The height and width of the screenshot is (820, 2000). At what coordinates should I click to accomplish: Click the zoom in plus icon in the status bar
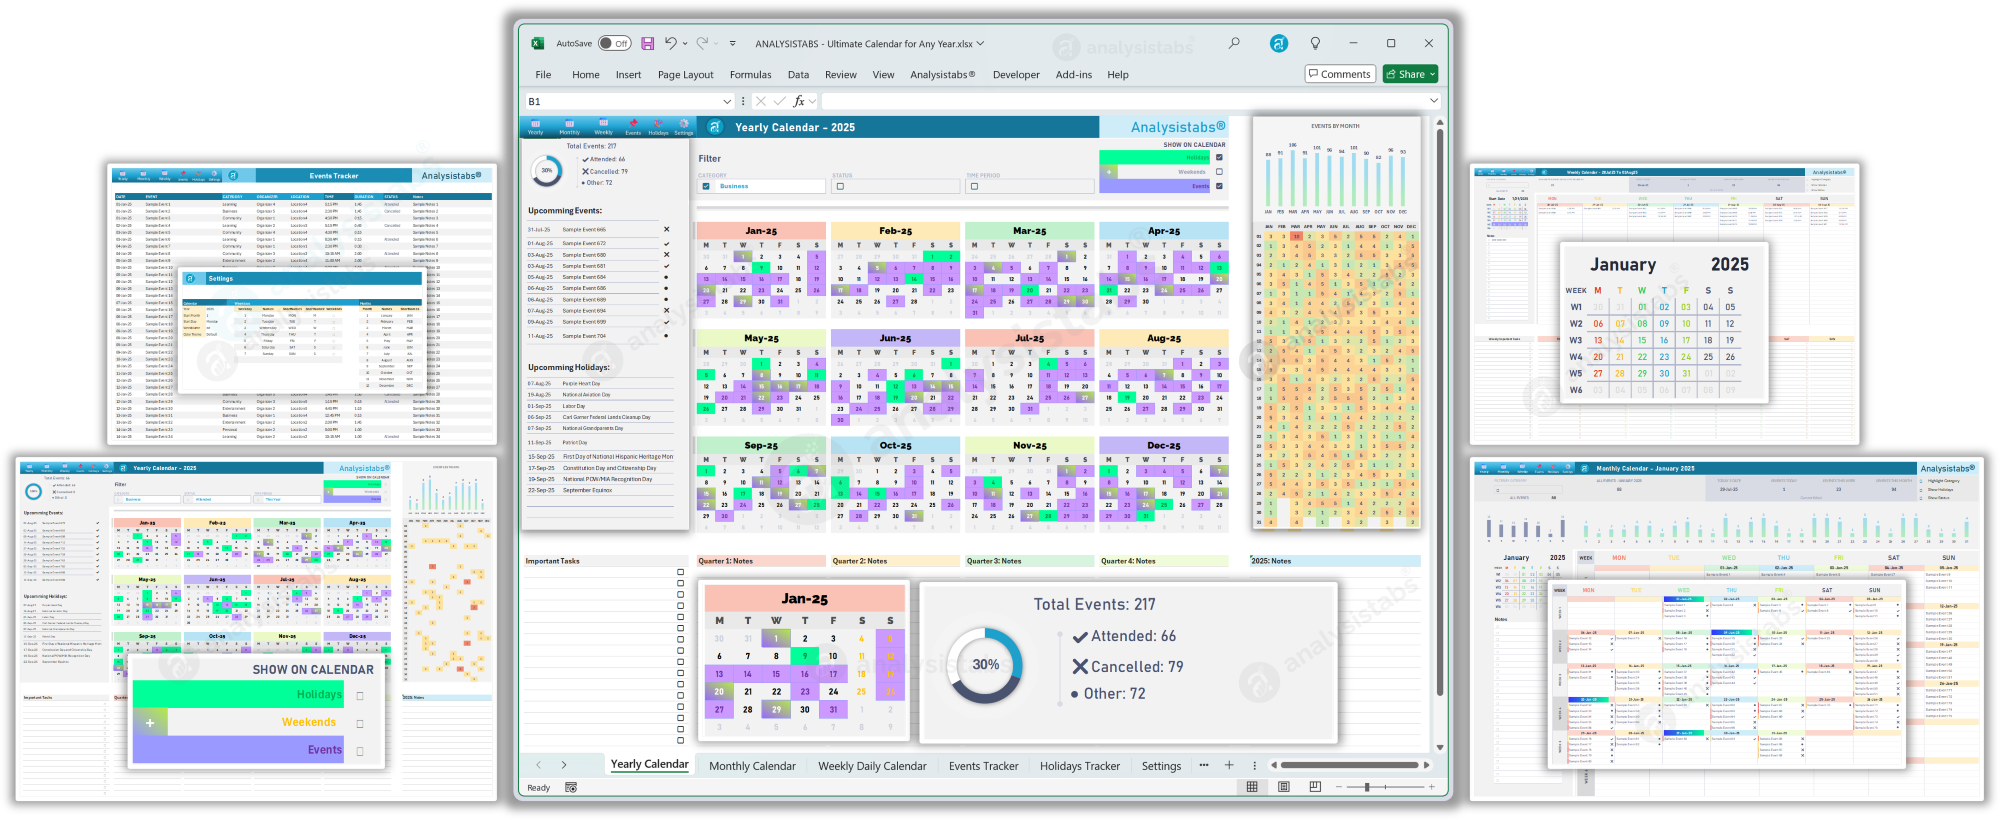[1432, 787]
